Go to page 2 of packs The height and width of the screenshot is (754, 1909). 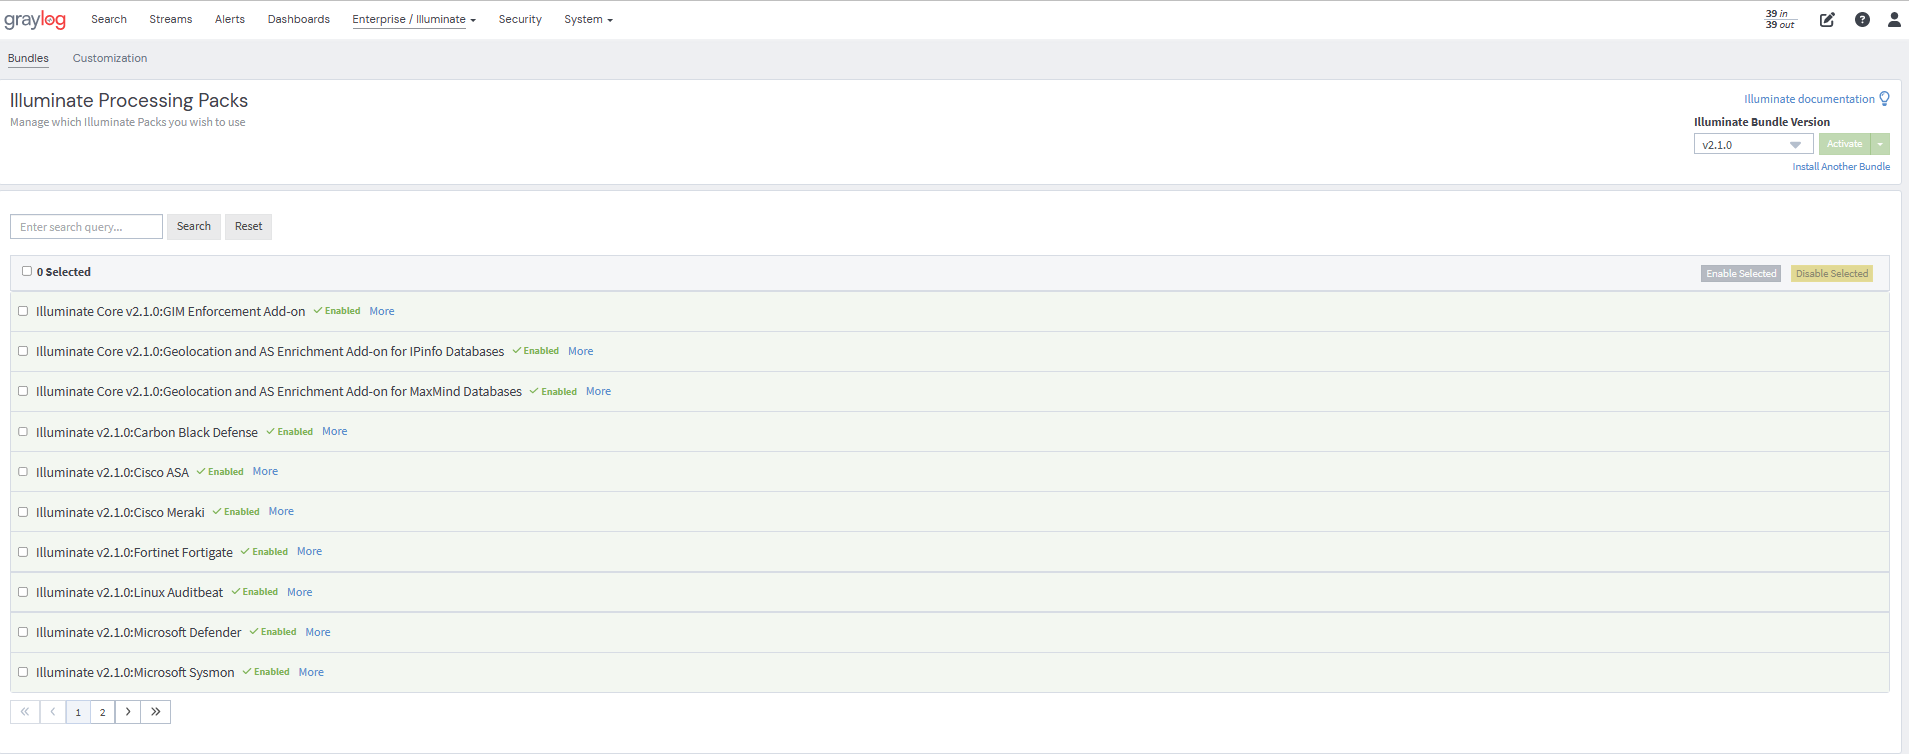[x=102, y=712]
